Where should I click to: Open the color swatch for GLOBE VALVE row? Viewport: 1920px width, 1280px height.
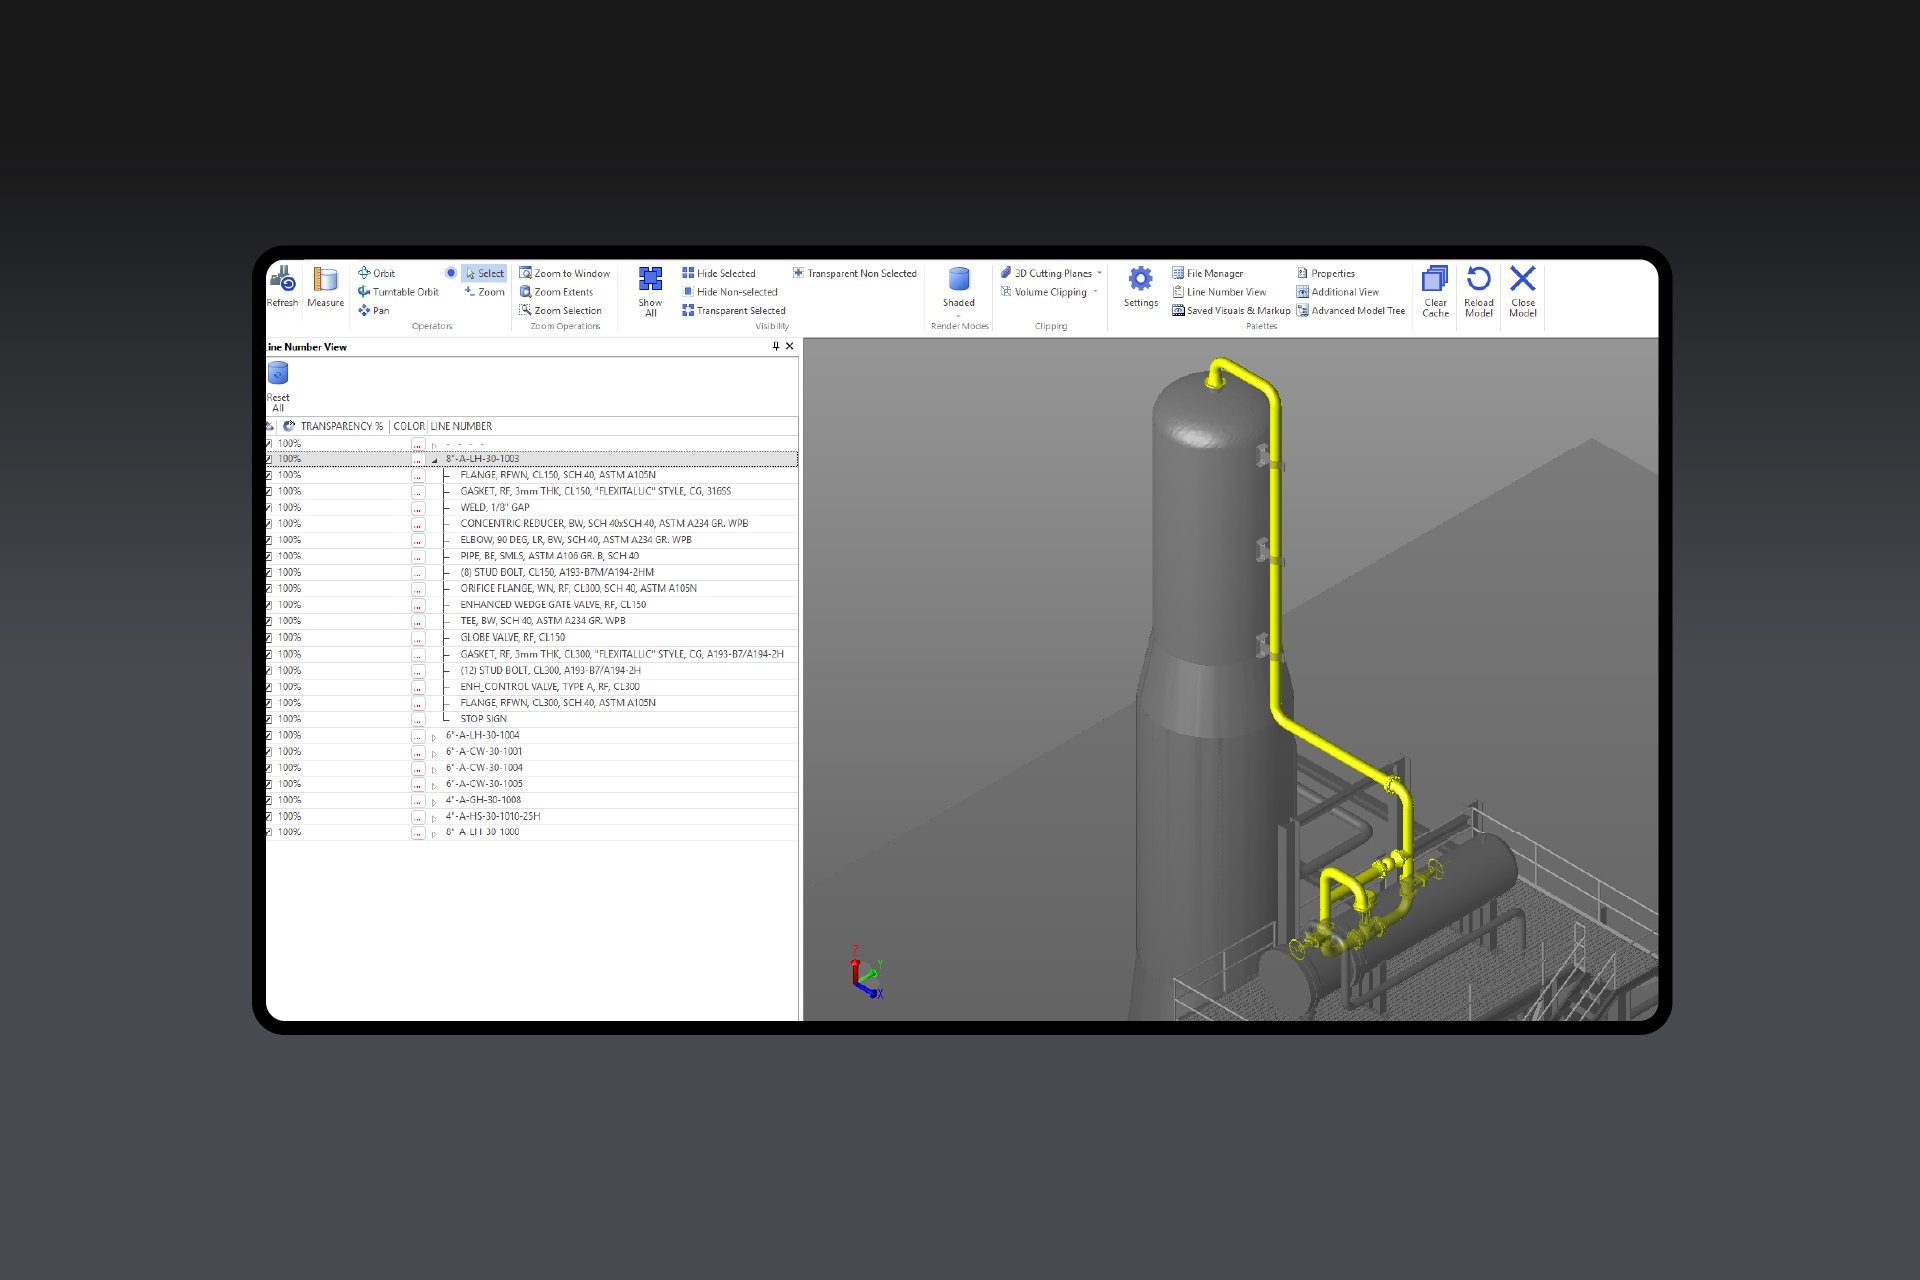[x=418, y=637]
